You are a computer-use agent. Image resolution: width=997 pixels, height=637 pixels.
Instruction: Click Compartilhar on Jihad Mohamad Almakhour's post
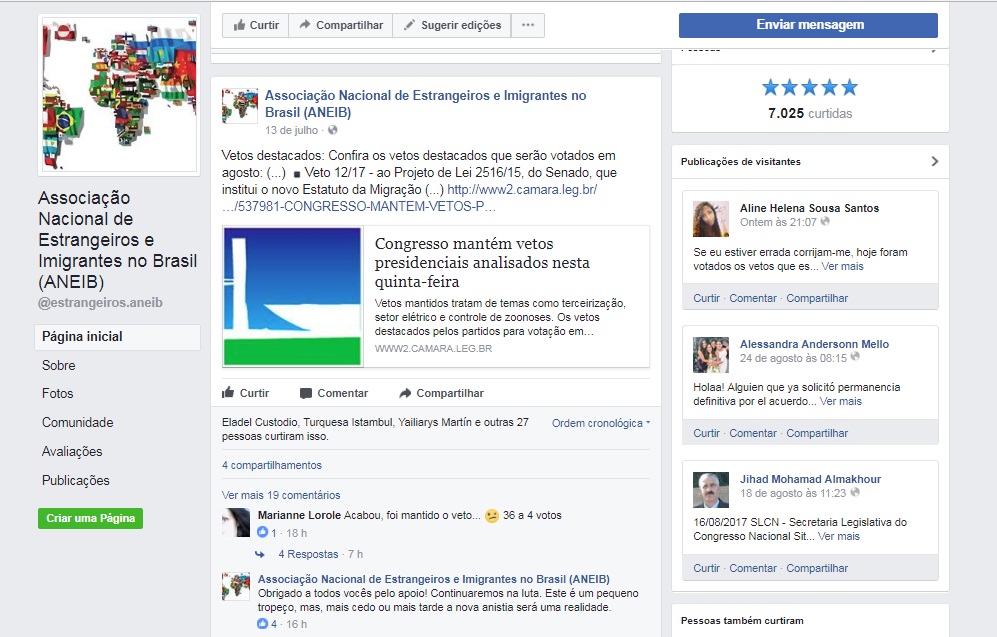(x=817, y=568)
